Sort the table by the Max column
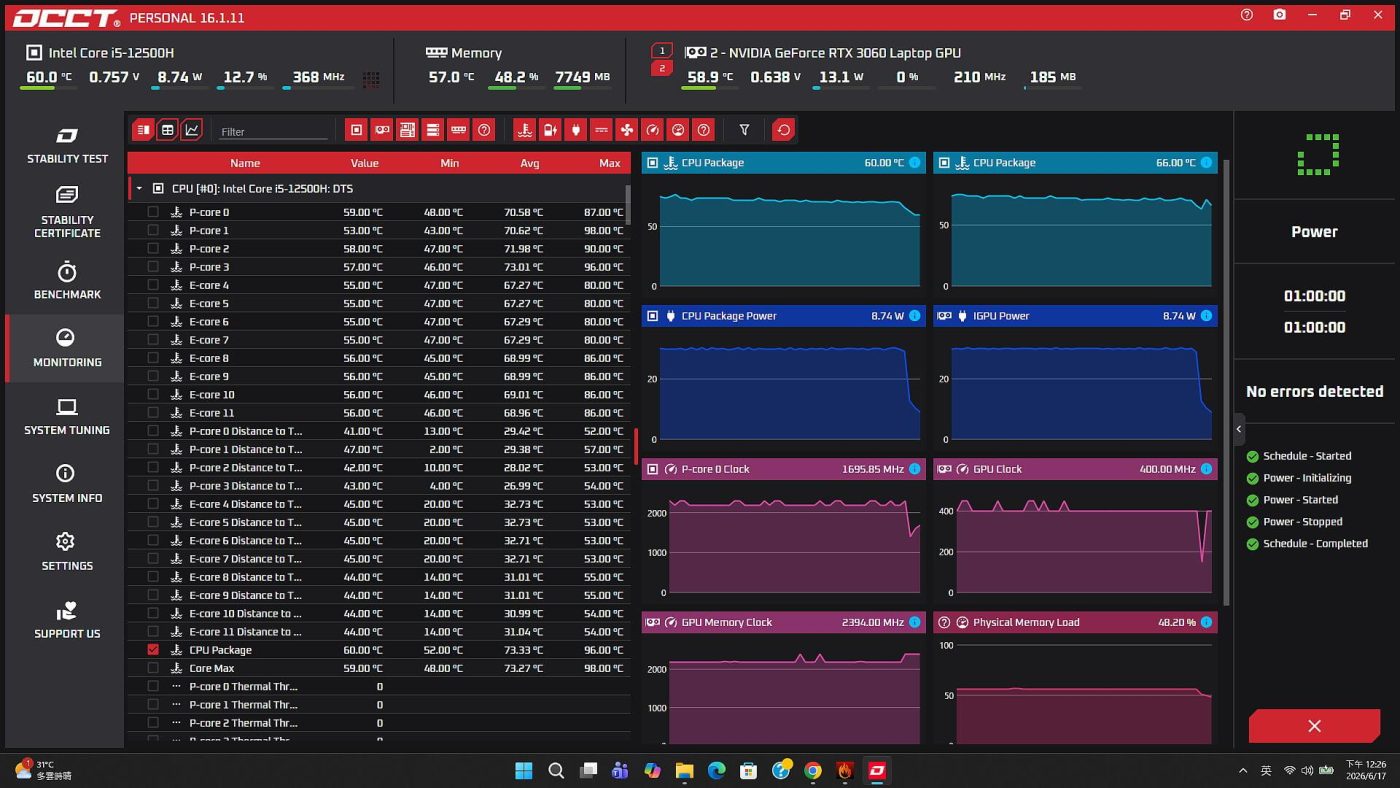1400x788 pixels. click(x=610, y=163)
